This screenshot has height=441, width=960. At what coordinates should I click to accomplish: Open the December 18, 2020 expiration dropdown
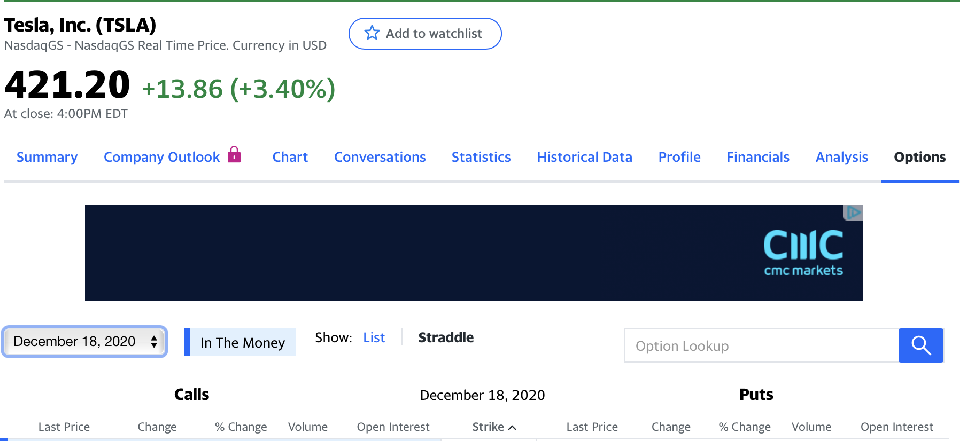[85, 342]
